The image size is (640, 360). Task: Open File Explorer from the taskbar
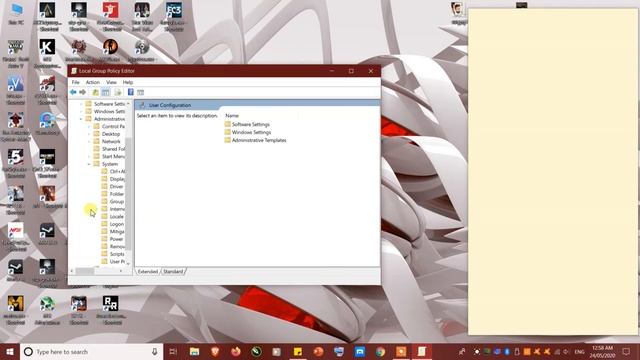tap(195, 351)
